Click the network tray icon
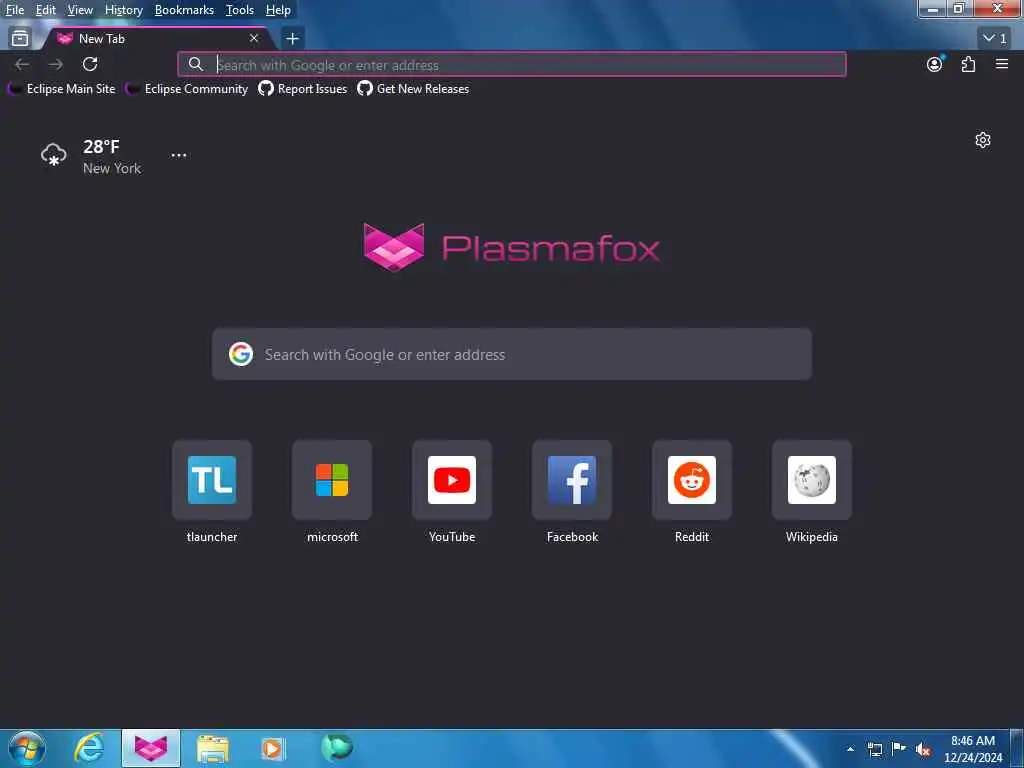 [875, 749]
